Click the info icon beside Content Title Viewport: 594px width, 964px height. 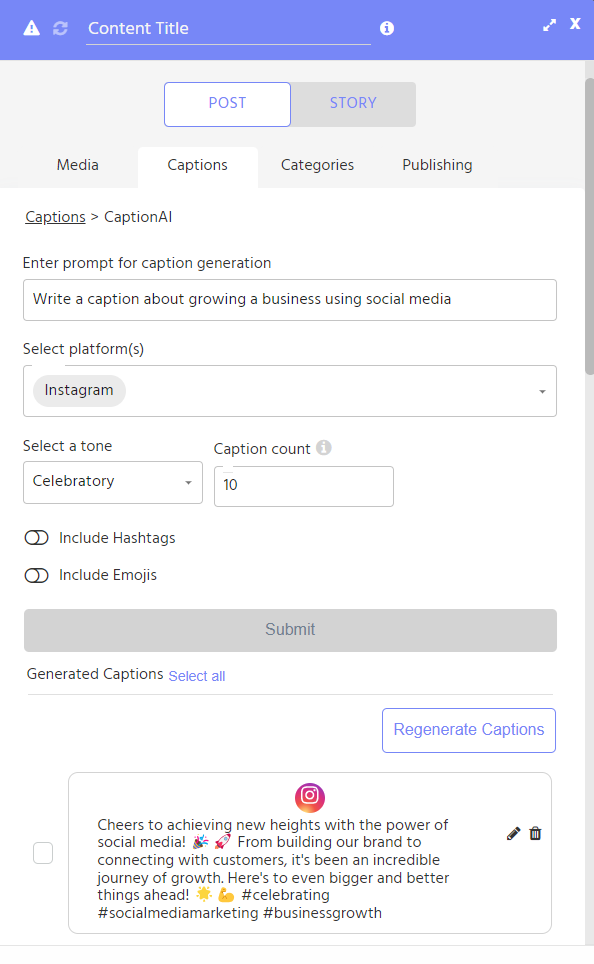point(387,28)
